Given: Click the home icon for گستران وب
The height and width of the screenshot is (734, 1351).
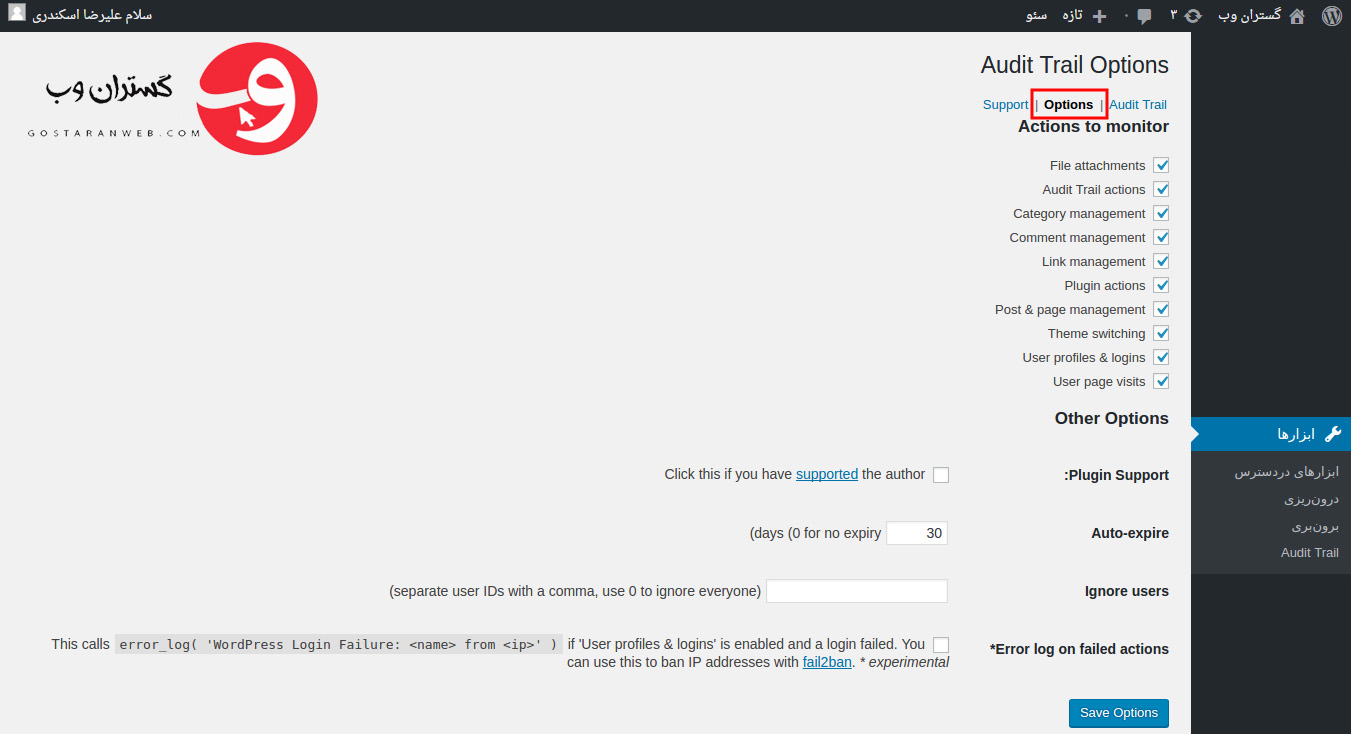Looking at the screenshot, I should click(1297, 16).
